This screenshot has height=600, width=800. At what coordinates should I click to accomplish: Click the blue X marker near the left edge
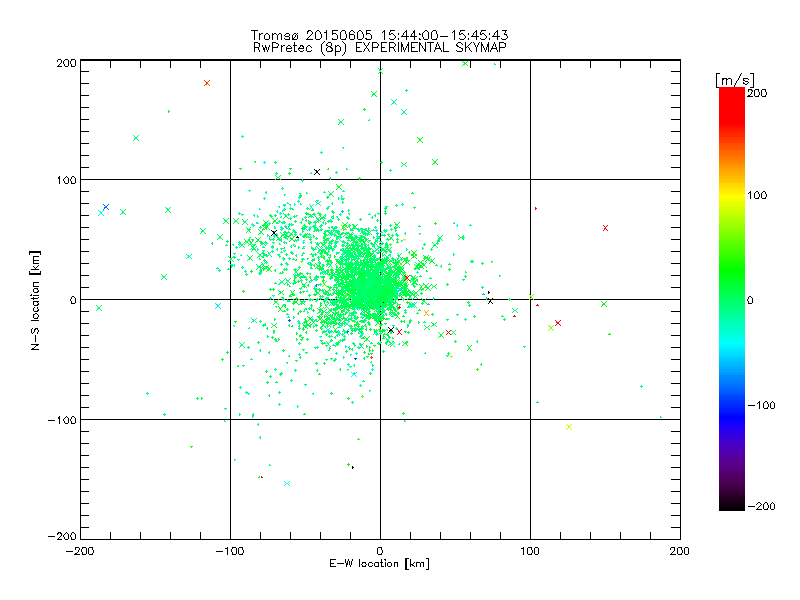tap(106, 207)
